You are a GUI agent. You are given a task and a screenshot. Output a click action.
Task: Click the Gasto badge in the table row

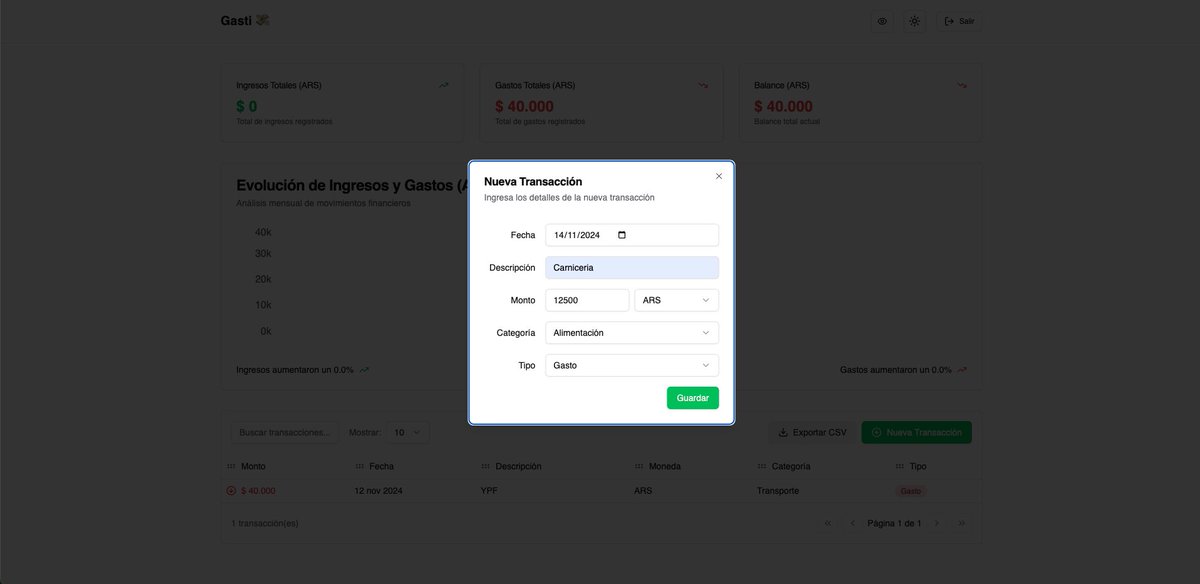click(911, 491)
